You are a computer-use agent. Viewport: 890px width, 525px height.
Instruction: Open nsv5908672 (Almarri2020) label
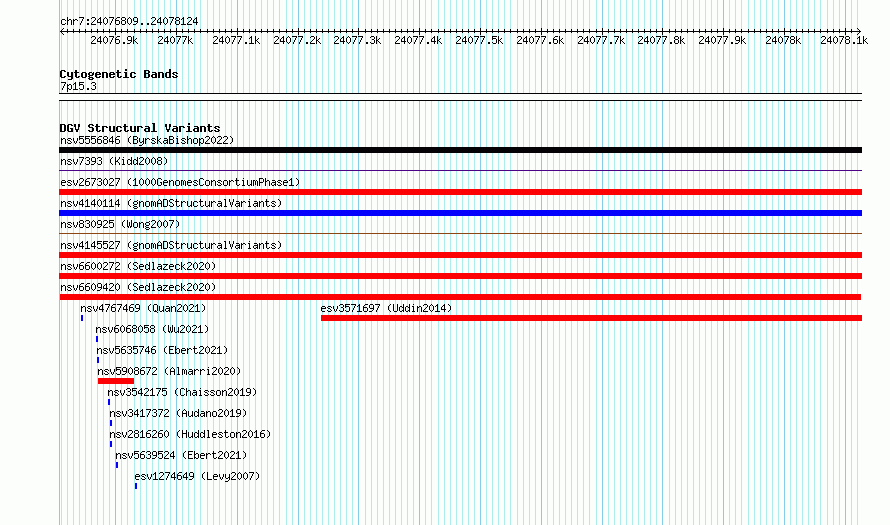[x=169, y=371]
